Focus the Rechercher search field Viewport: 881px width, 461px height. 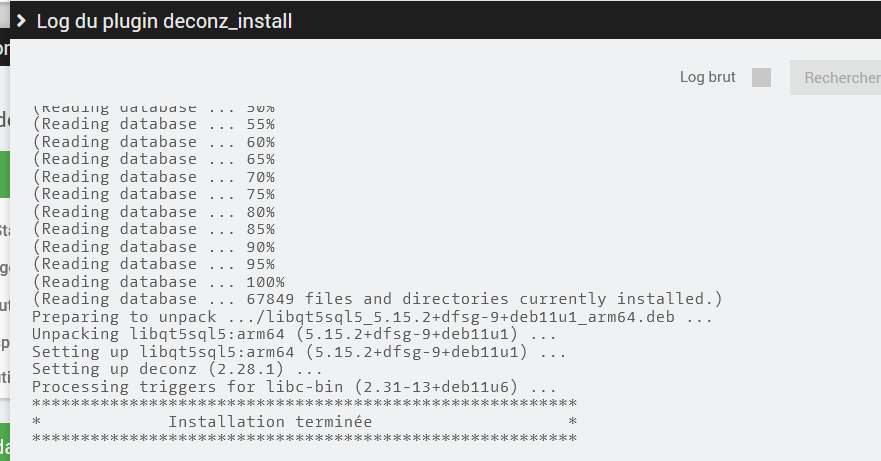point(840,78)
